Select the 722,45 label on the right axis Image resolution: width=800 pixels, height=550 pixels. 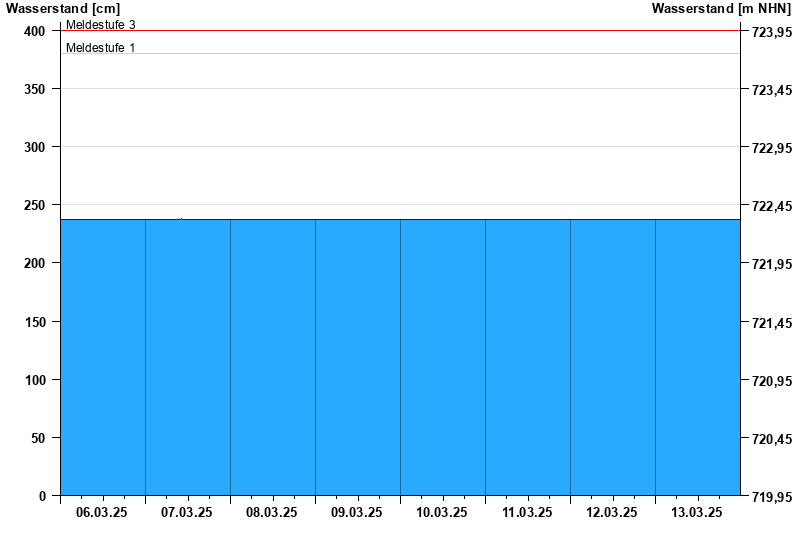[x=772, y=206]
